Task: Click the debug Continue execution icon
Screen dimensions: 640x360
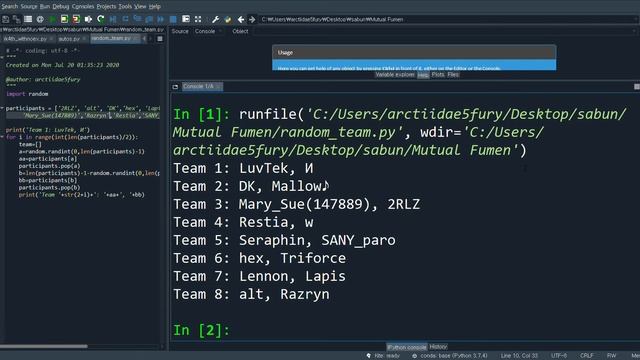Action: coord(161,19)
